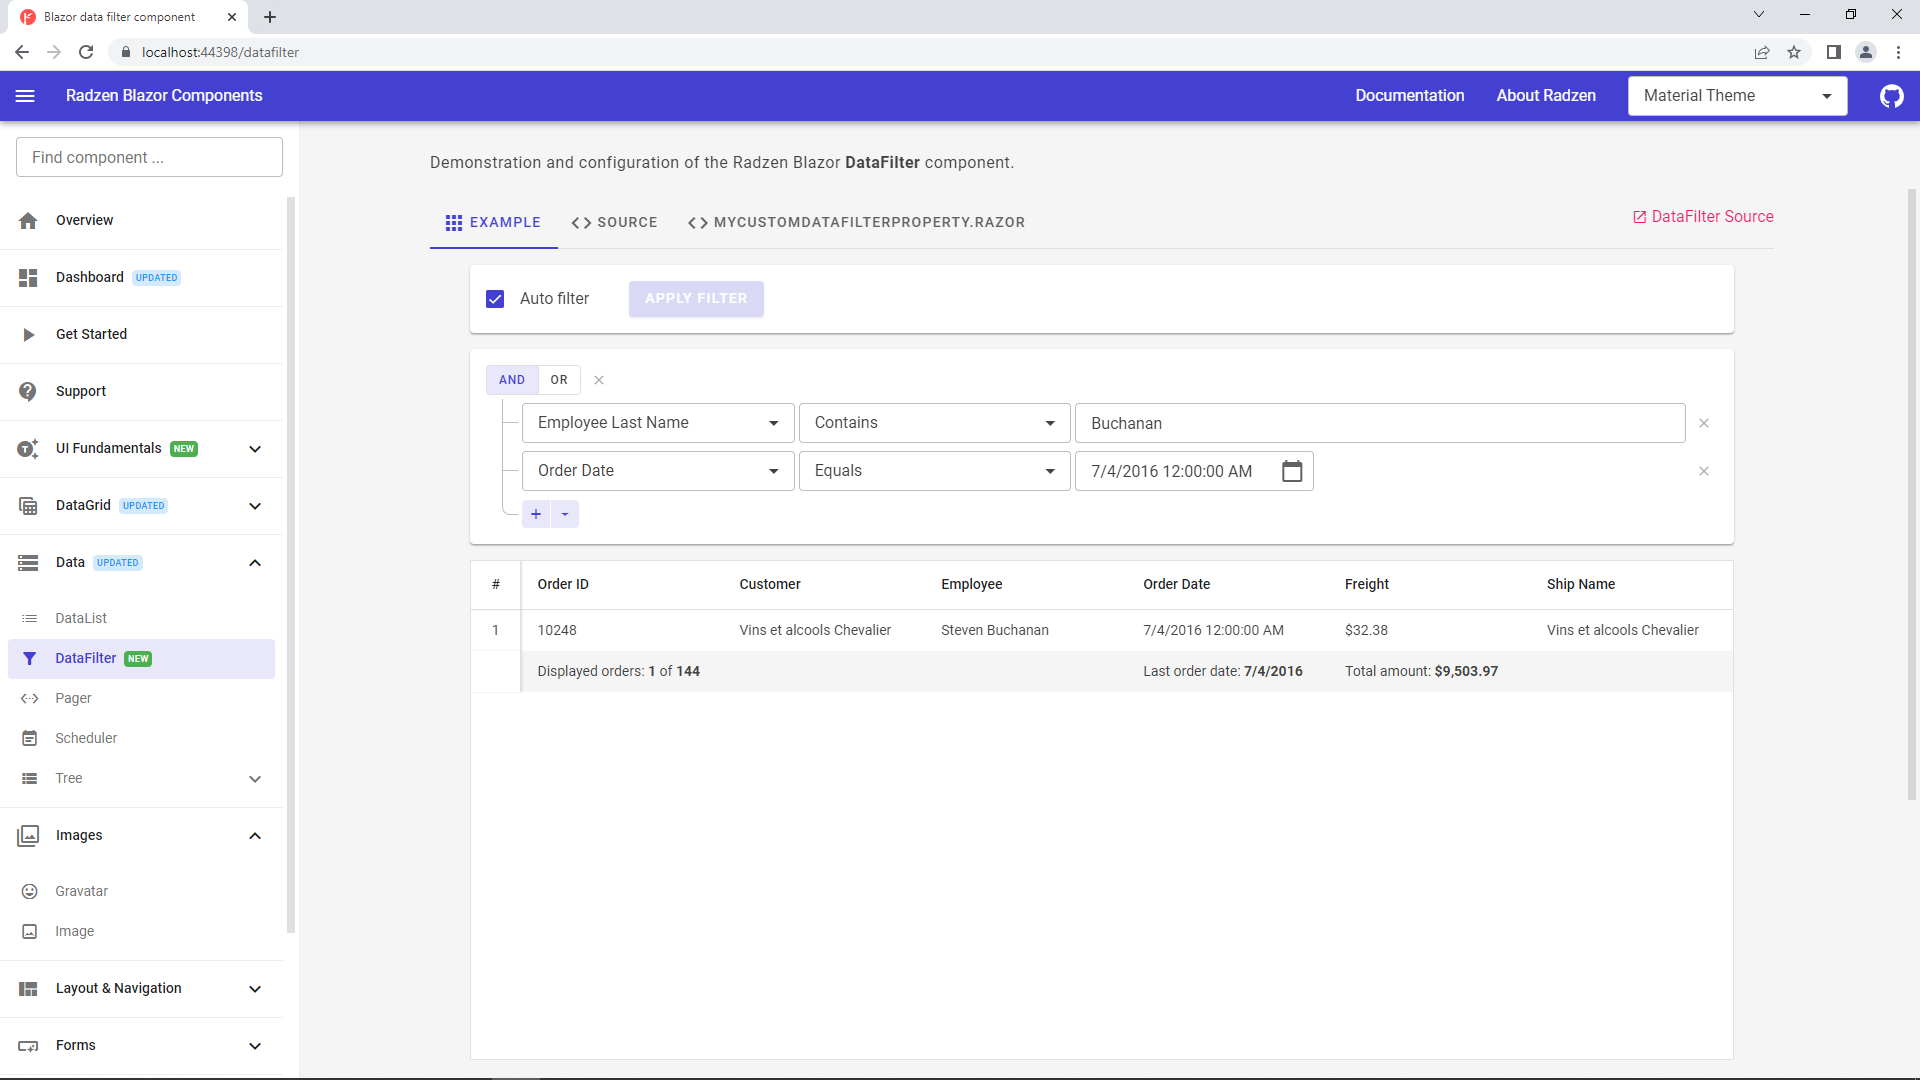Click the Pager icon in the sidebar
Viewport: 1920px width, 1080px height.
30,698
